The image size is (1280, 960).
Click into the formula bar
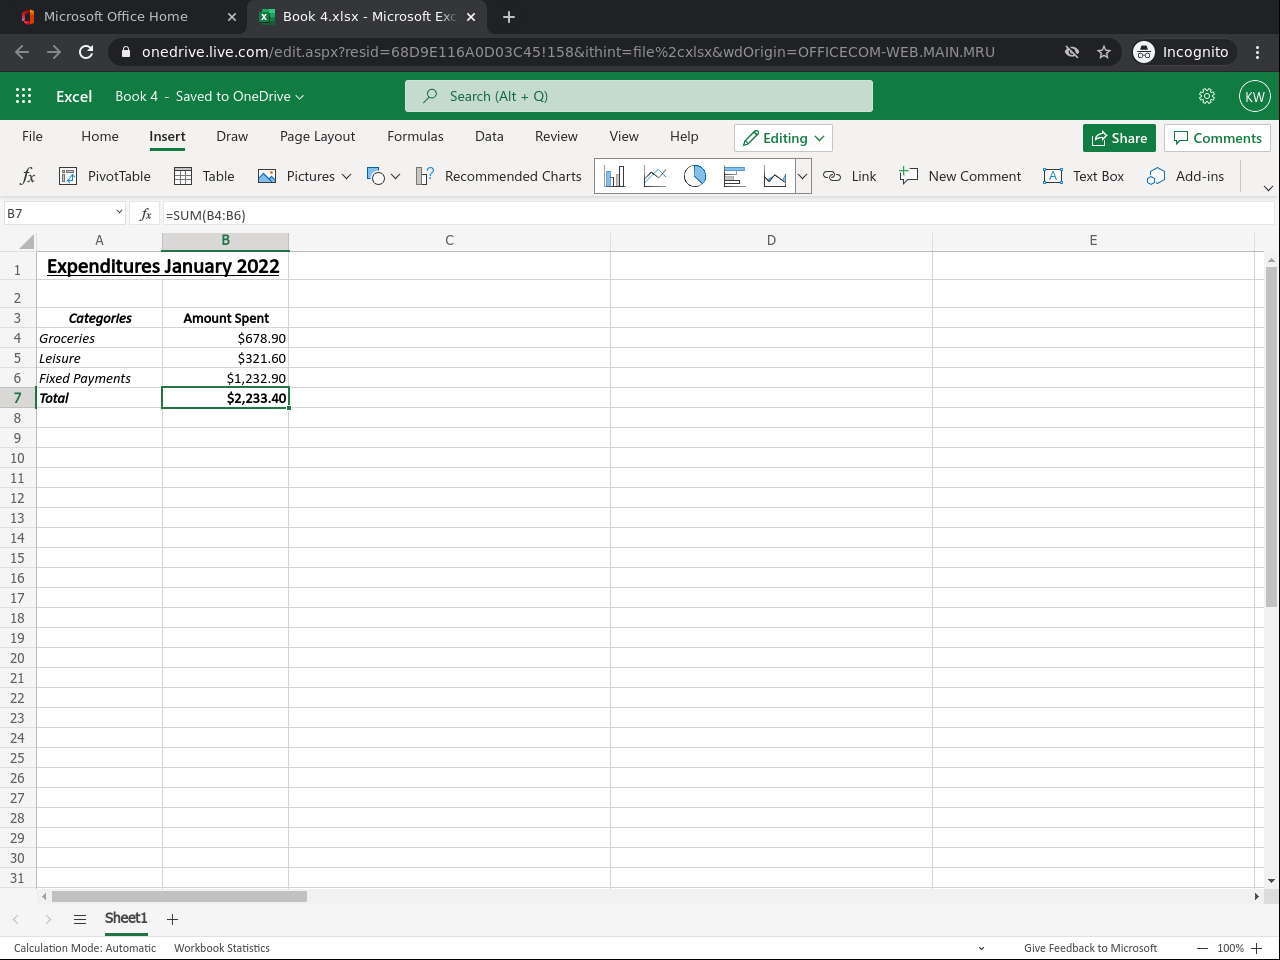(718, 214)
